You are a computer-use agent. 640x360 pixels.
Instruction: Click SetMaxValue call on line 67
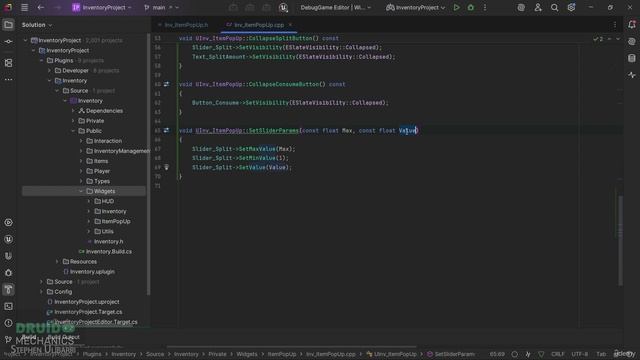[x=257, y=149]
